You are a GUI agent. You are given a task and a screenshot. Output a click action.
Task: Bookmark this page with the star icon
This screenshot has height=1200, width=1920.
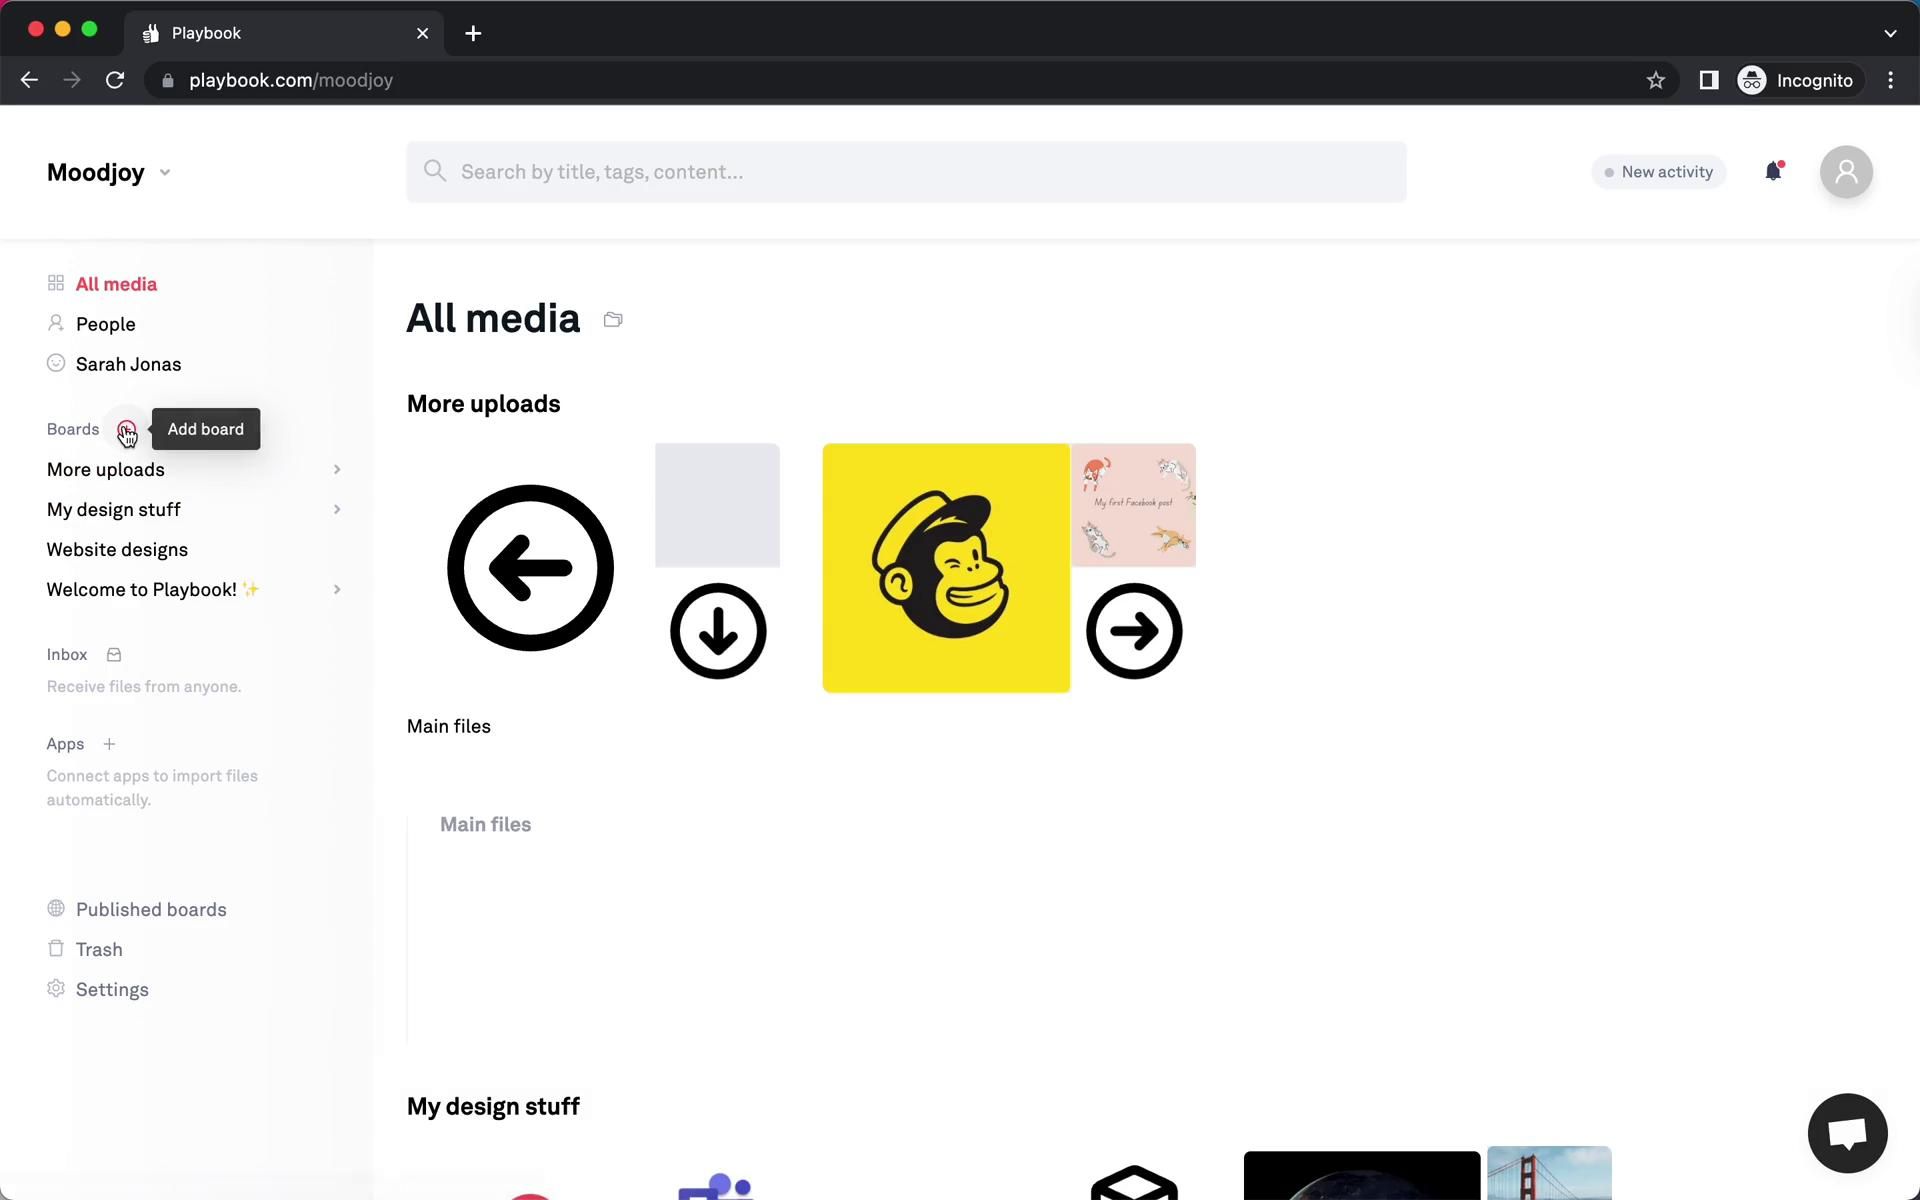pos(1656,80)
